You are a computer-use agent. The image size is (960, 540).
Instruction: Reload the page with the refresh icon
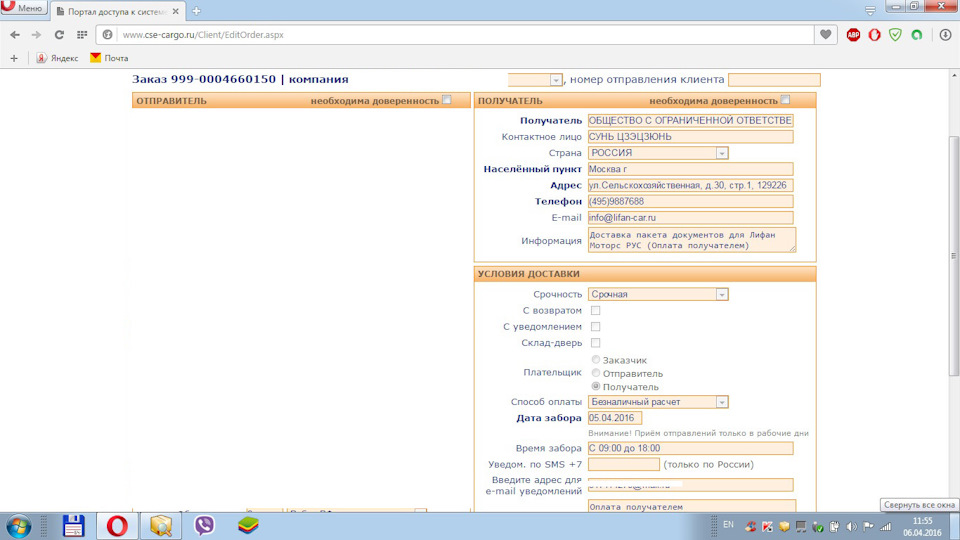coord(59,35)
